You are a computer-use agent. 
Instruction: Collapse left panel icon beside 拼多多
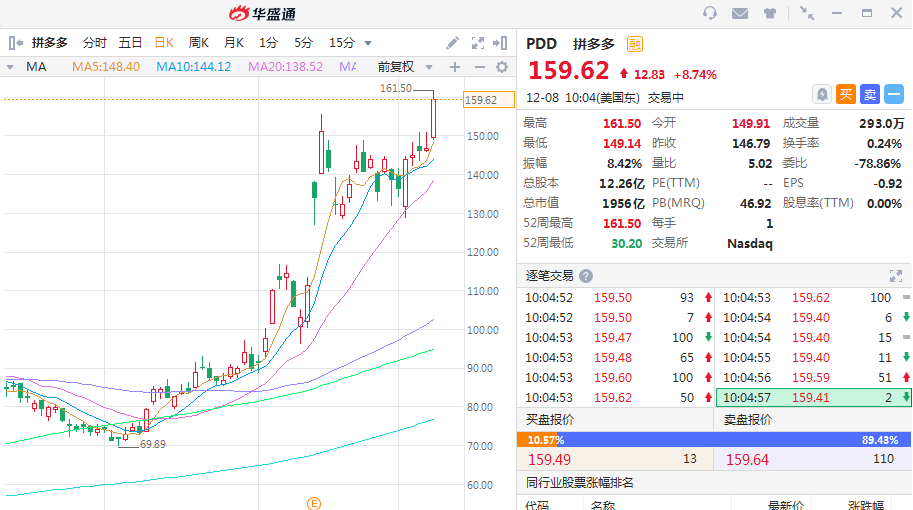(16, 42)
